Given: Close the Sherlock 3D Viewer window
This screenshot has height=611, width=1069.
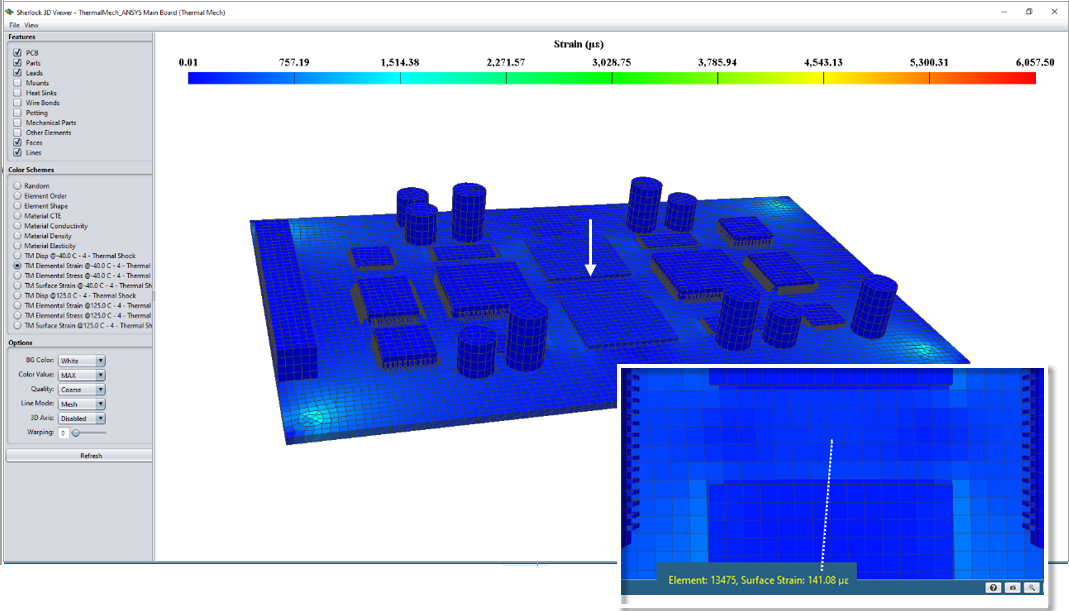Looking at the screenshot, I should 1054,12.
